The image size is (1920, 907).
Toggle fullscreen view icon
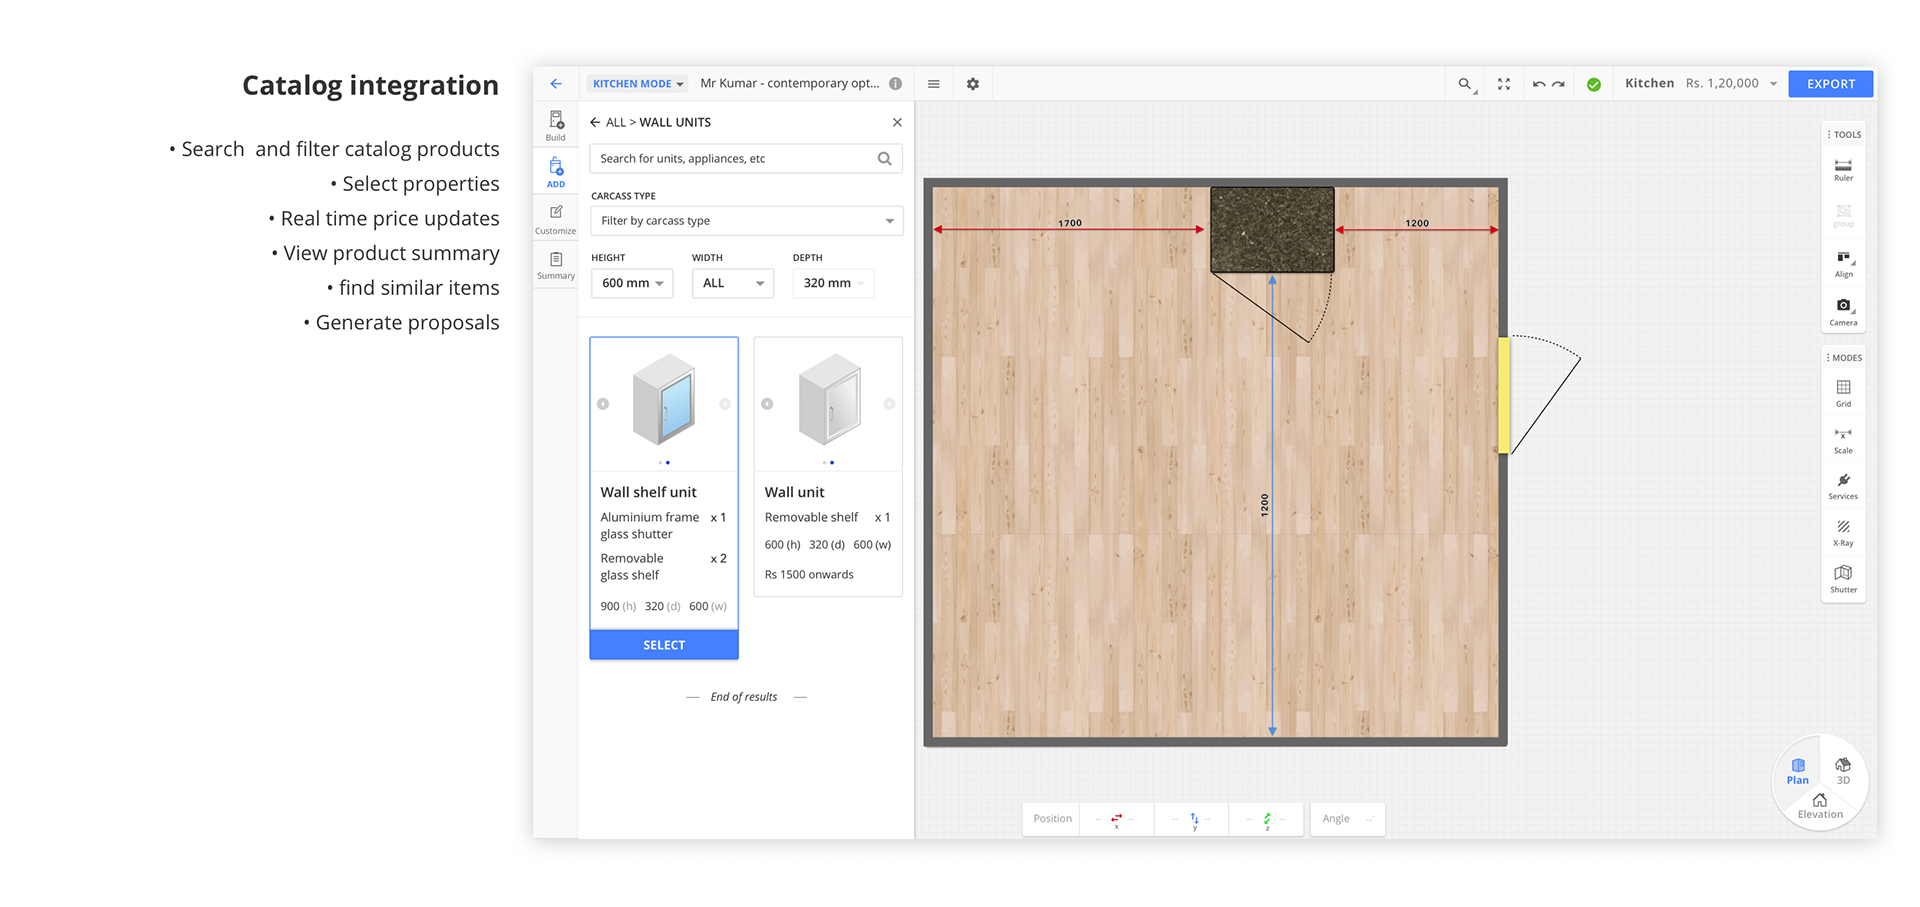pyautogui.click(x=1504, y=84)
